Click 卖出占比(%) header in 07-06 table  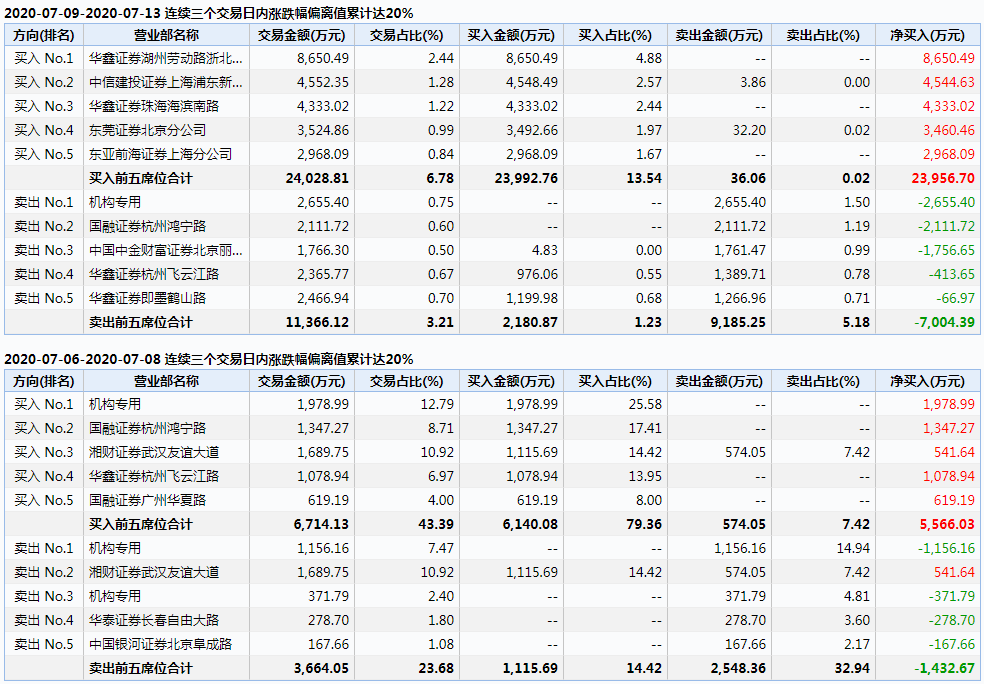tap(822, 380)
